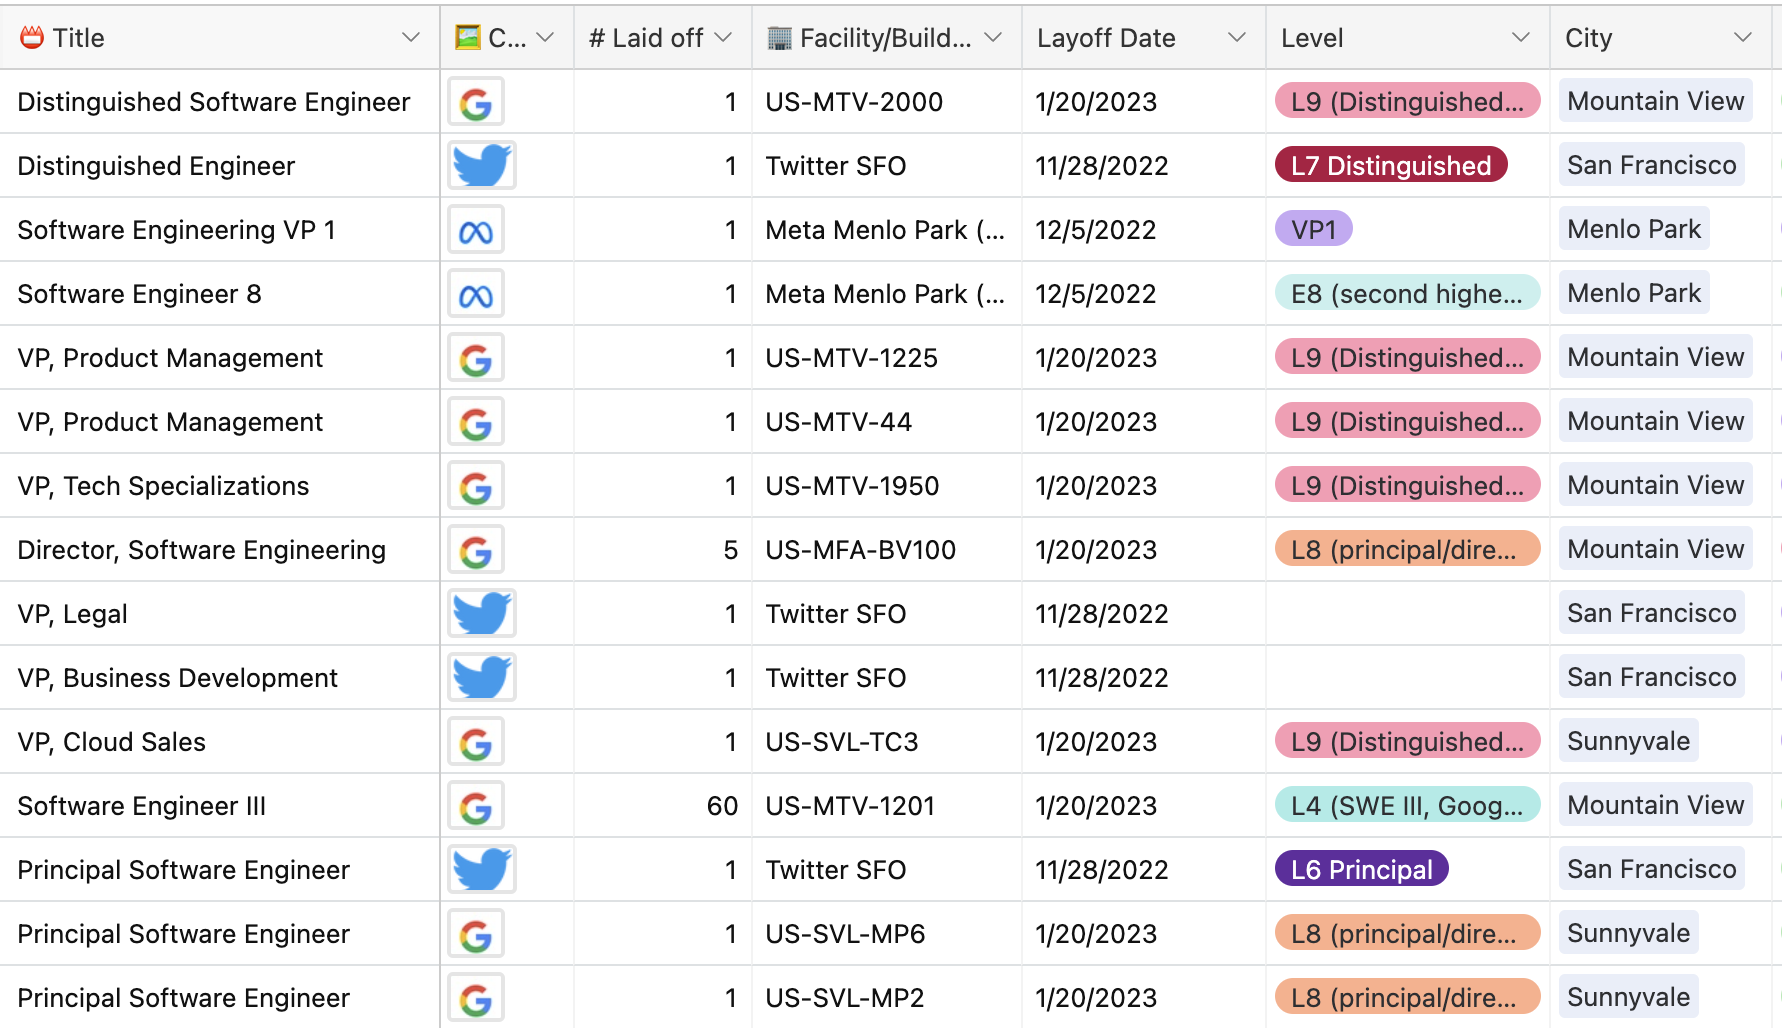Click the picture icon in the Company column header
The width and height of the screenshot is (1782, 1028).
click(470, 36)
